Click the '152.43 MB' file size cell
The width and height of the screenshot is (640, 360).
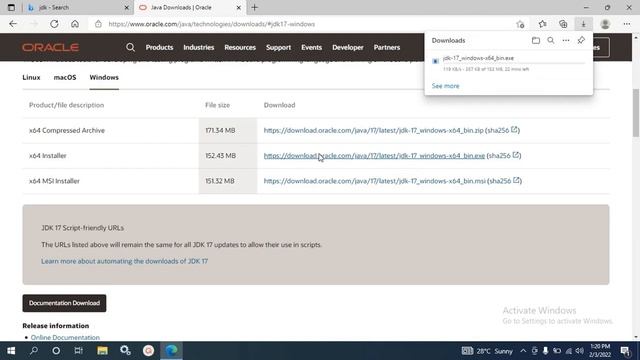[x=220, y=156]
